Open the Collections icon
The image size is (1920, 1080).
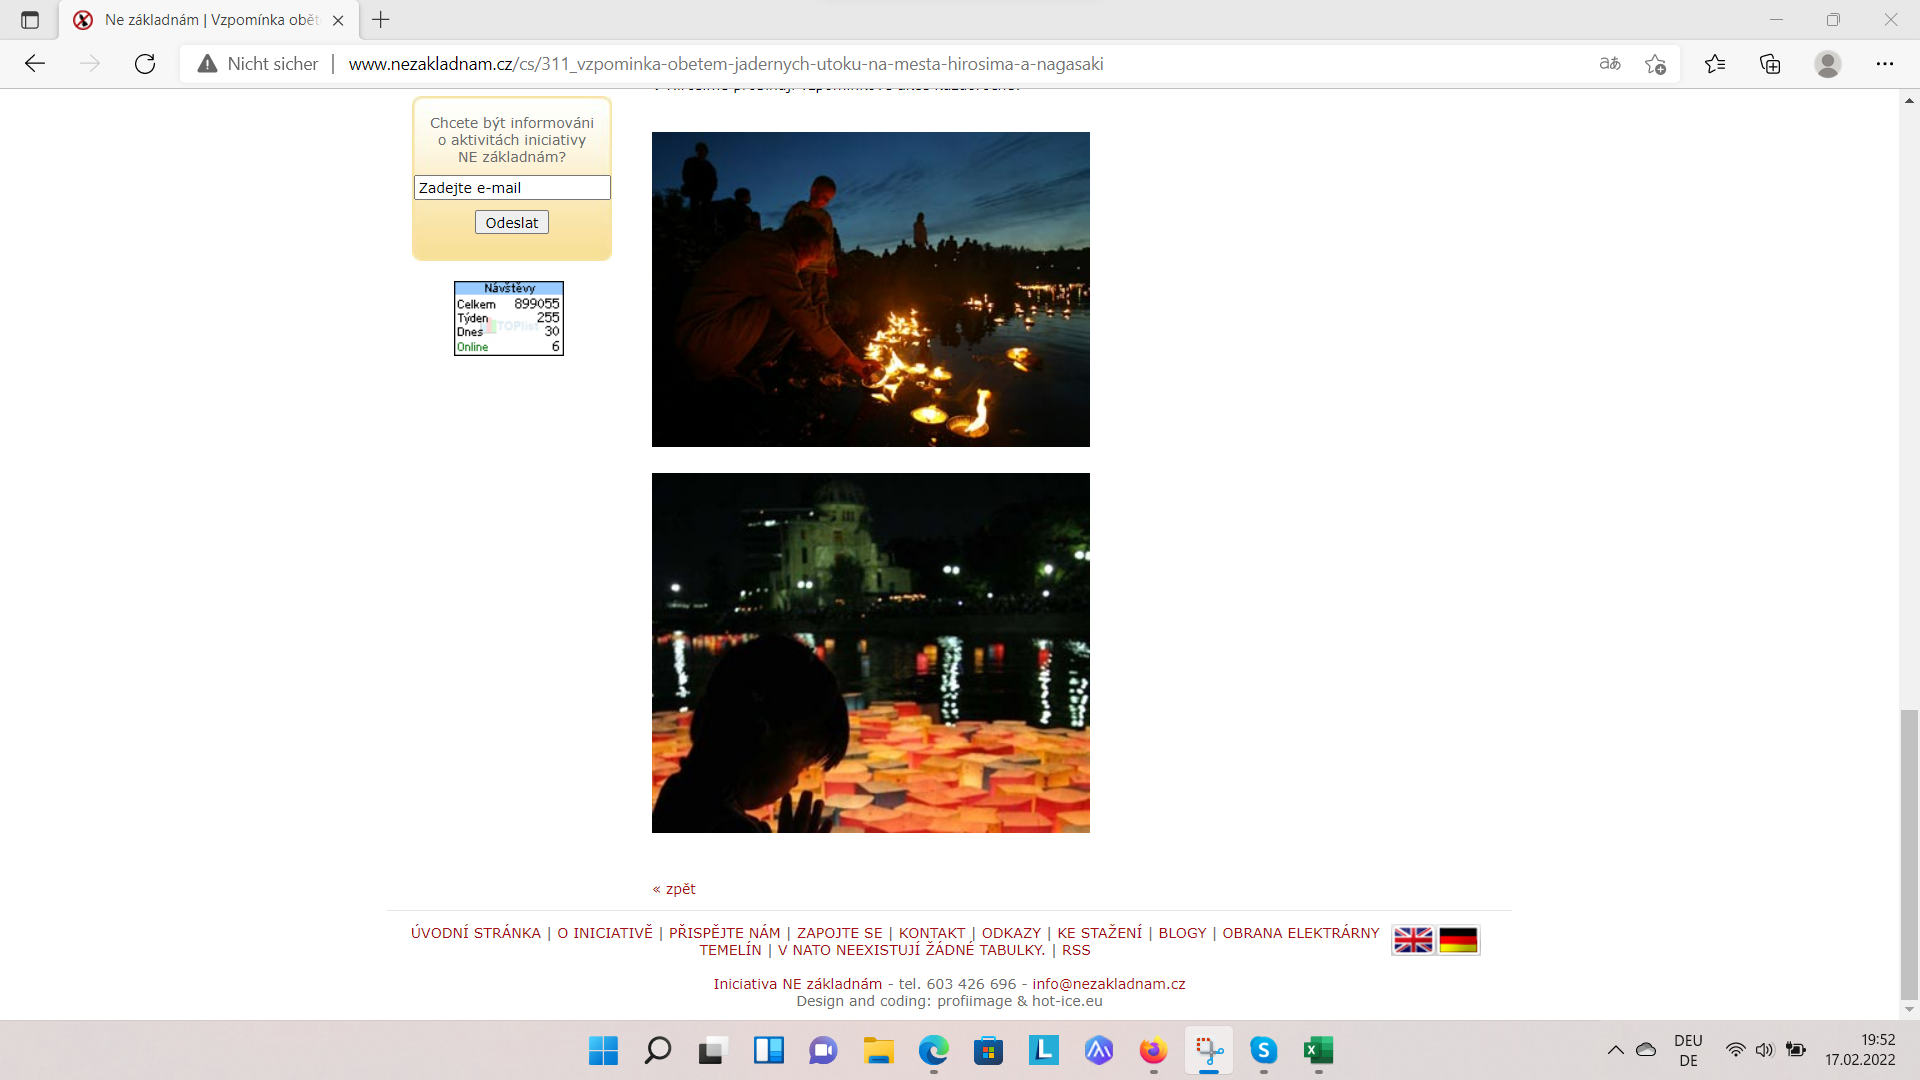click(1770, 64)
